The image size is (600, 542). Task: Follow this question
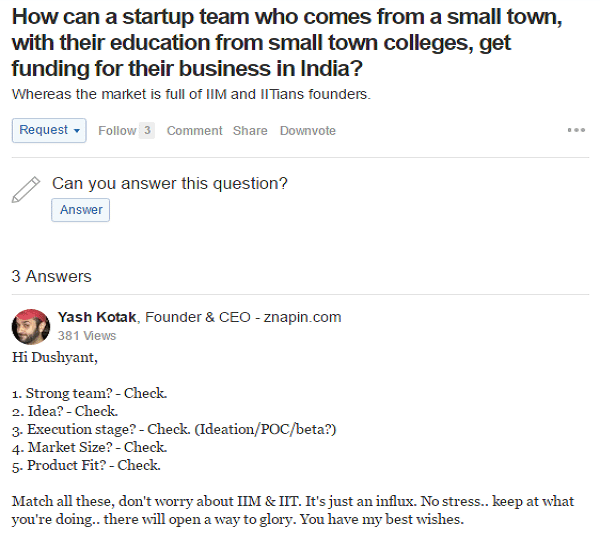pyautogui.click(x=116, y=130)
